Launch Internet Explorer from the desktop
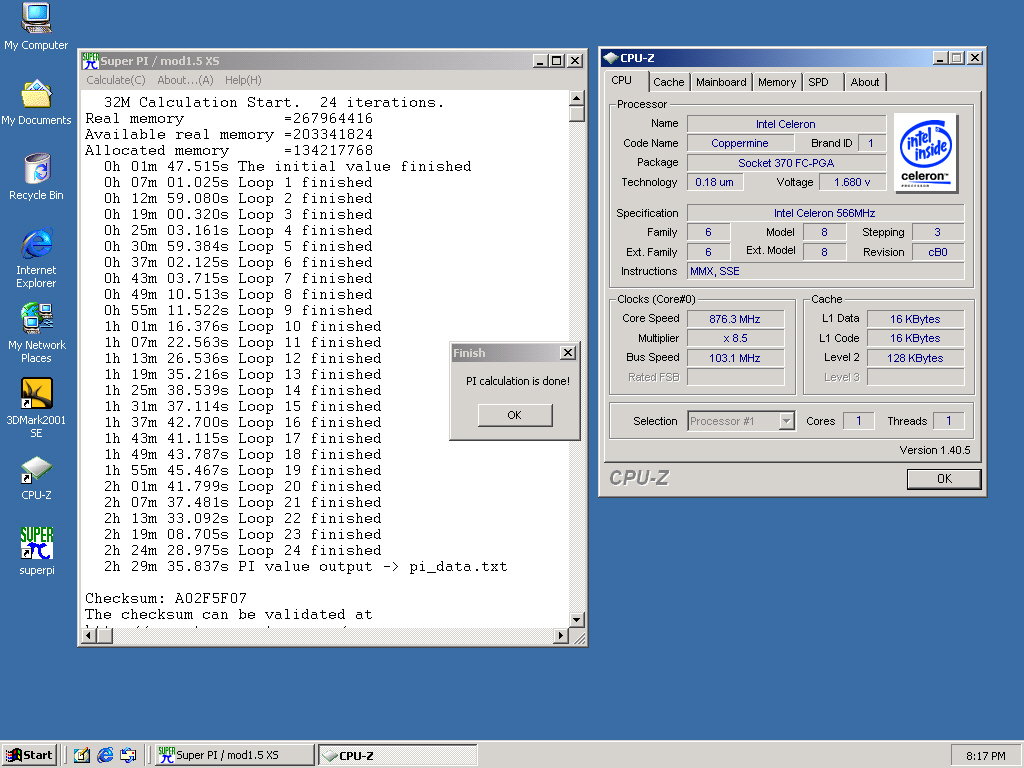The width and height of the screenshot is (1024, 768). point(36,259)
